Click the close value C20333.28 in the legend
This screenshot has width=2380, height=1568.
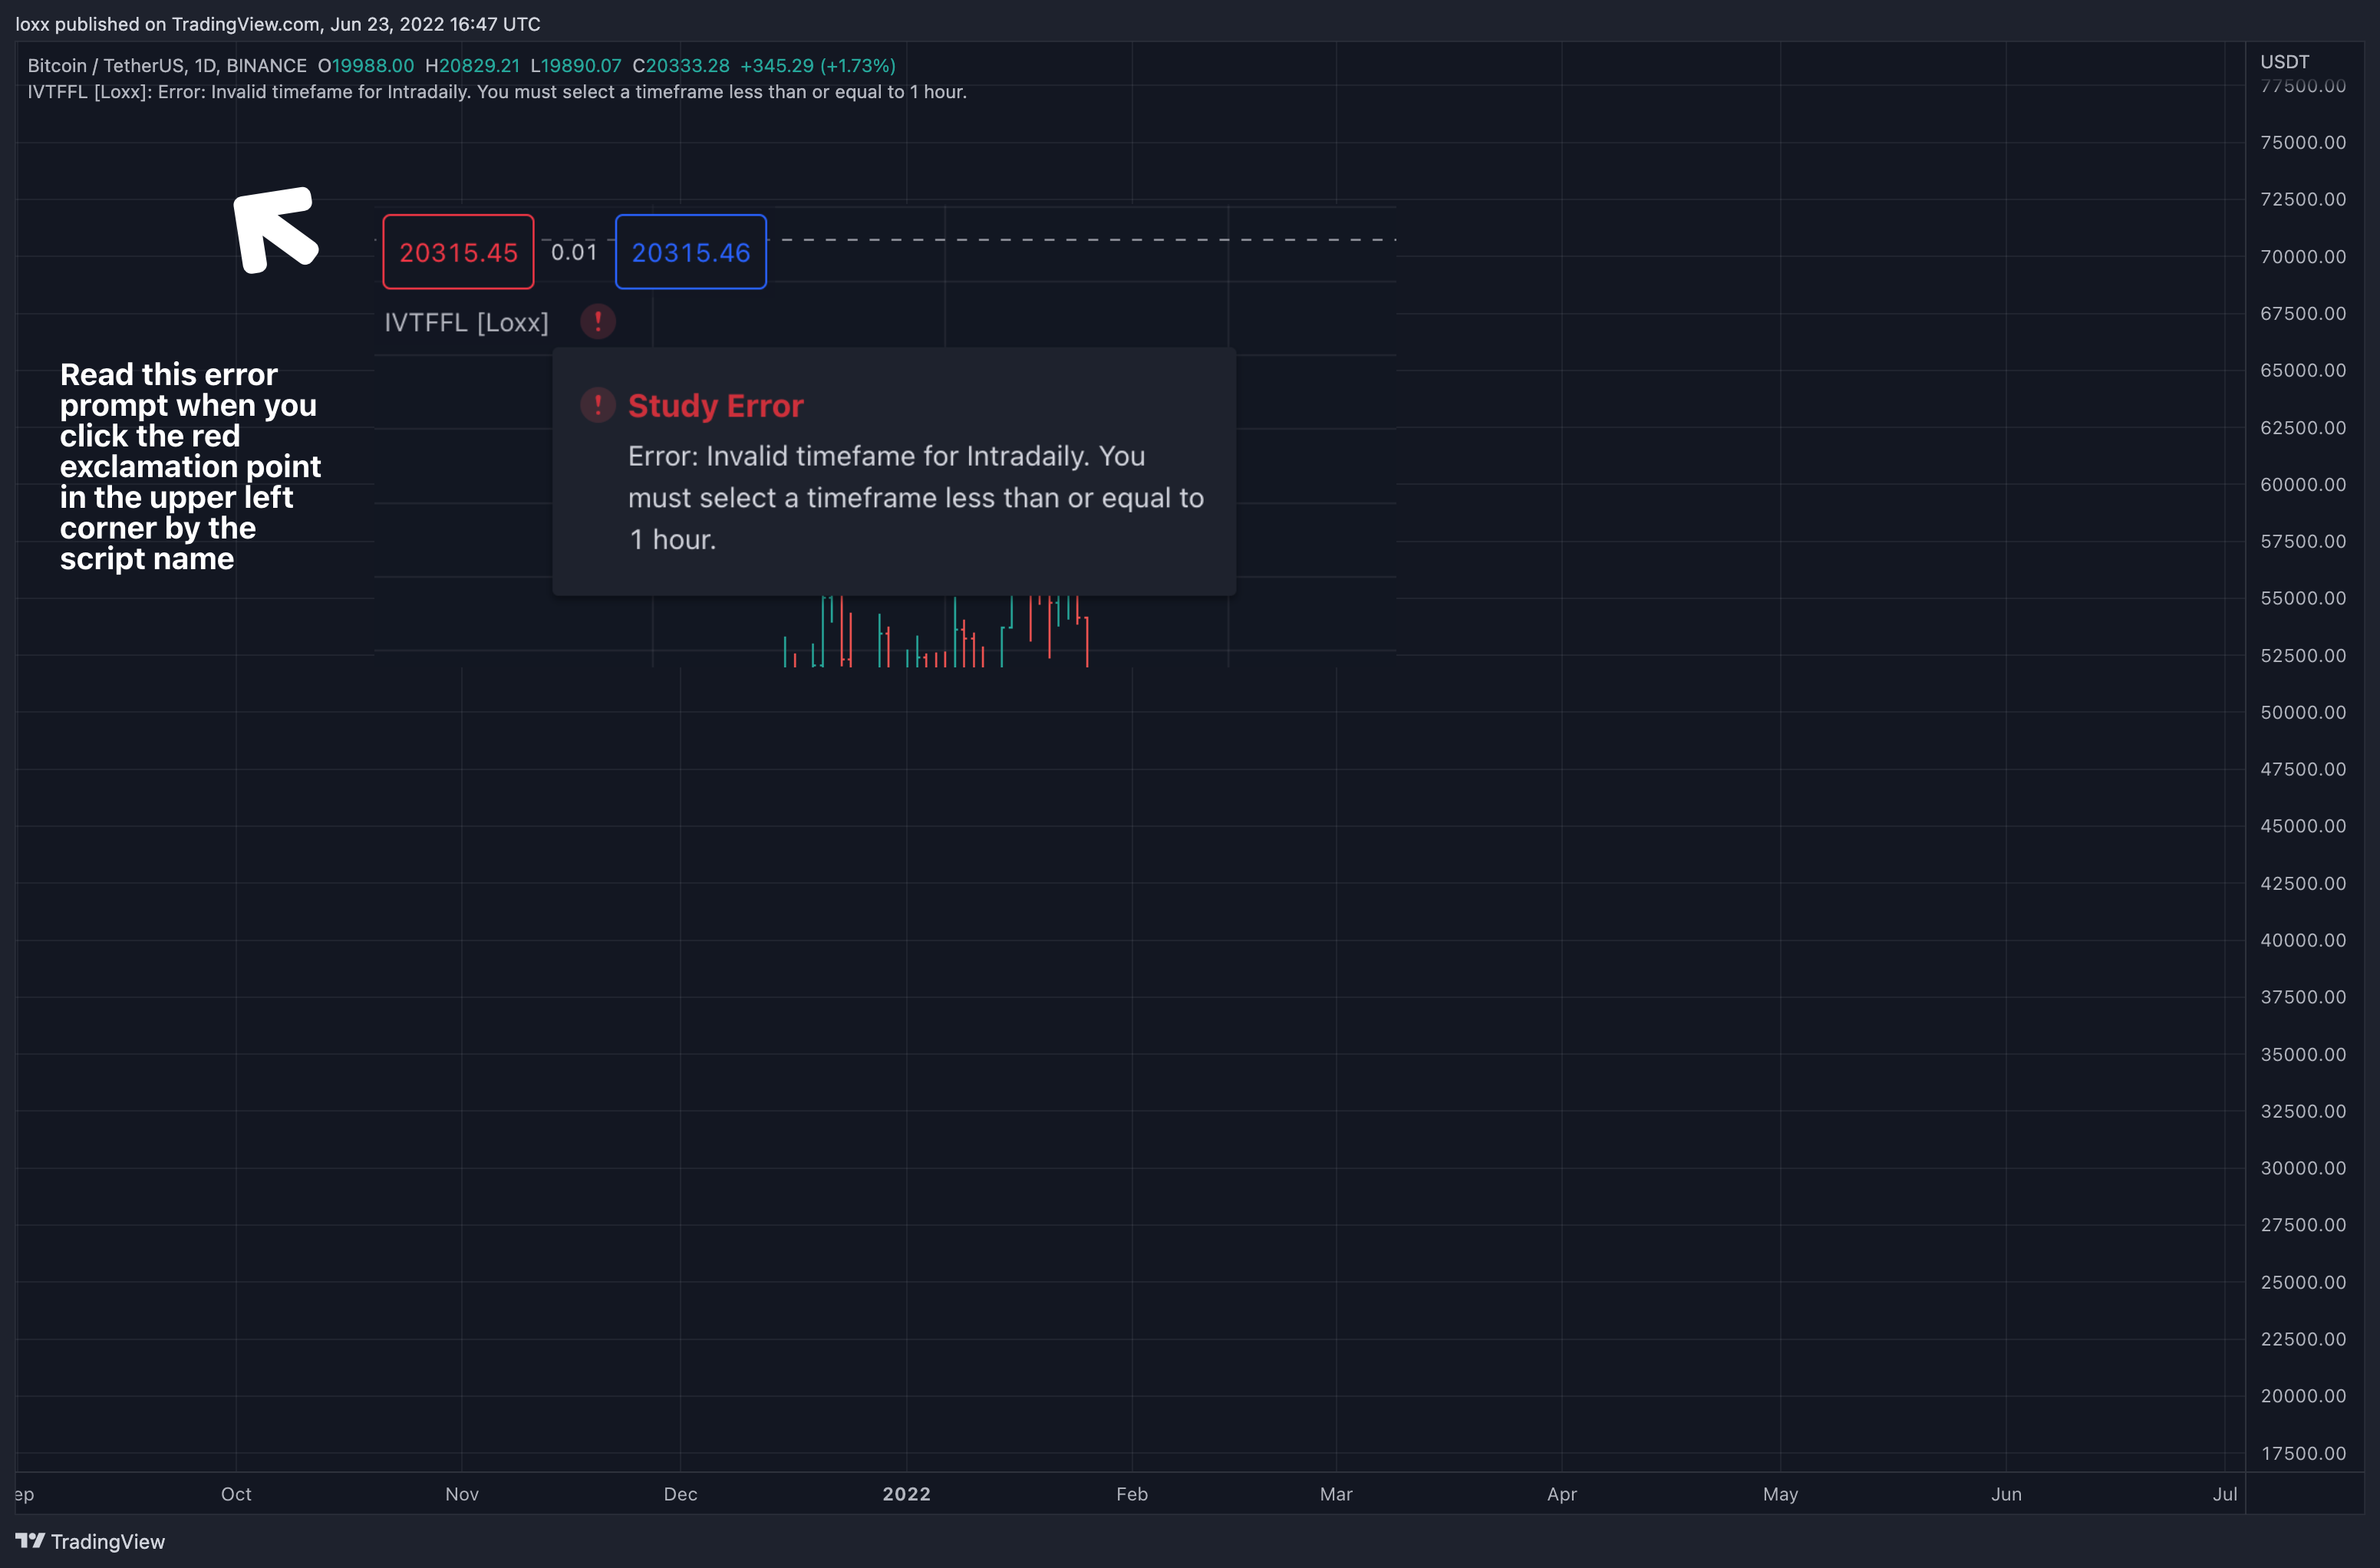[x=681, y=66]
